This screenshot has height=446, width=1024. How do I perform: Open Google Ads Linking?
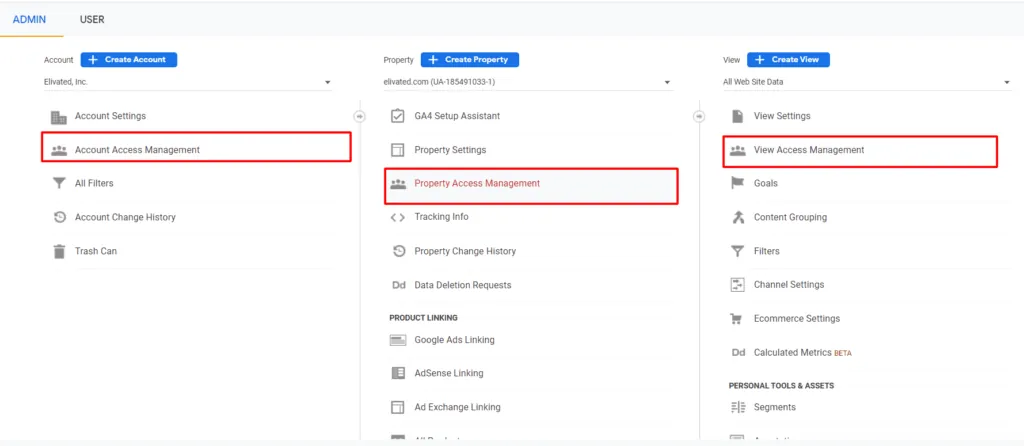tap(455, 340)
